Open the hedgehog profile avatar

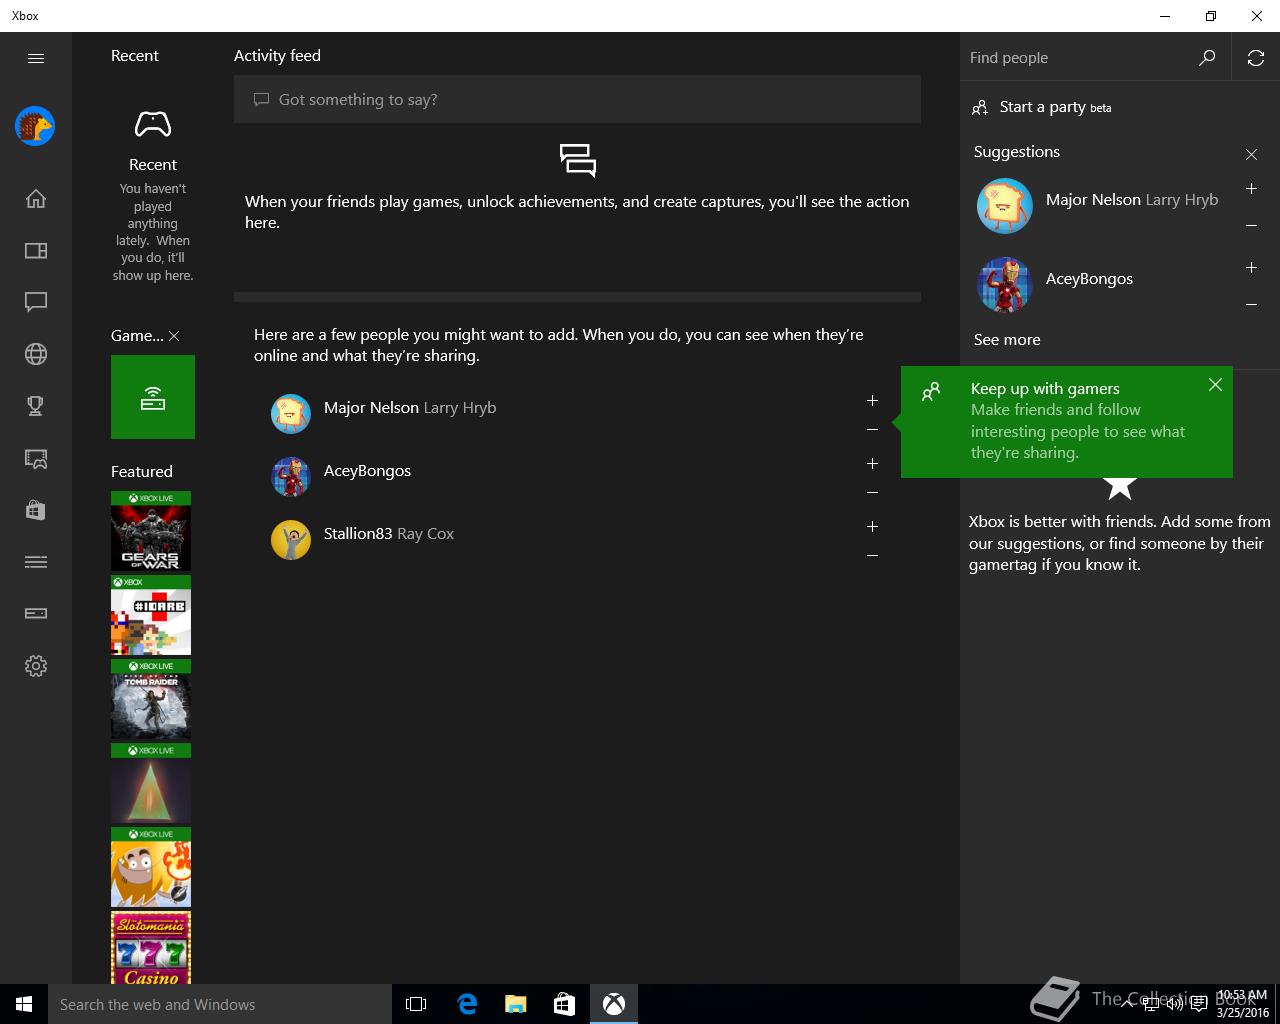35,126
